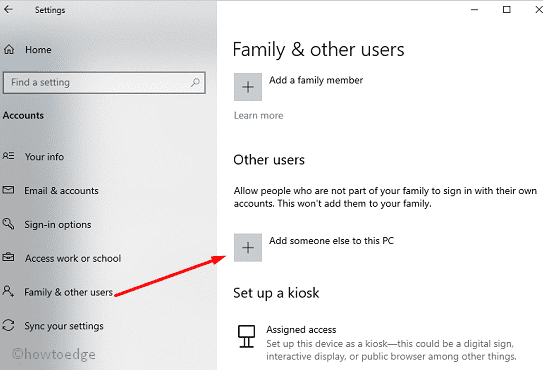The width and height of the screenshot is (543, 370).
Task: Go back with the Settings back arrow
Action: [8, 9]
